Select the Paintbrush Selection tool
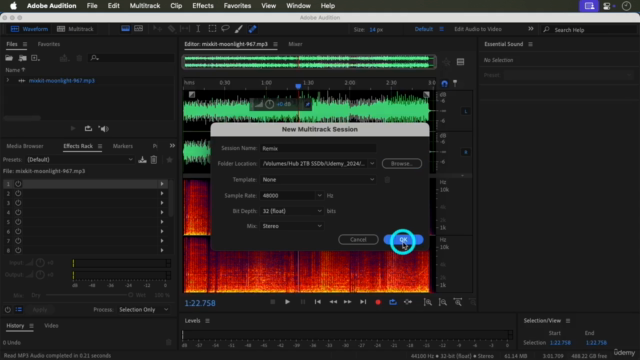This screenshot has width=640, height=360. point(239,29)
